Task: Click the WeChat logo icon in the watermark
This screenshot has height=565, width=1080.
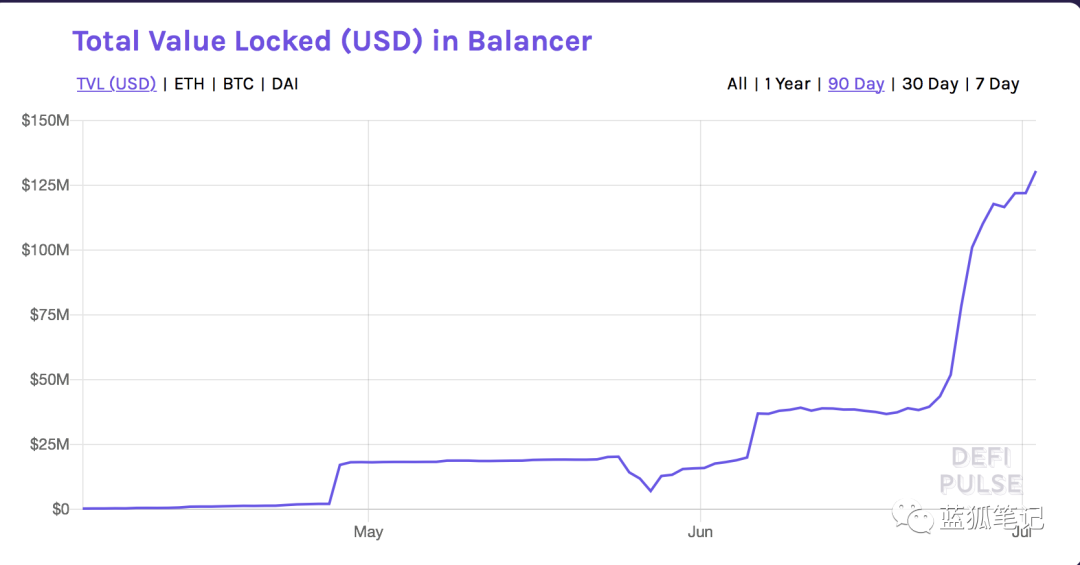Action: (913, 517)
